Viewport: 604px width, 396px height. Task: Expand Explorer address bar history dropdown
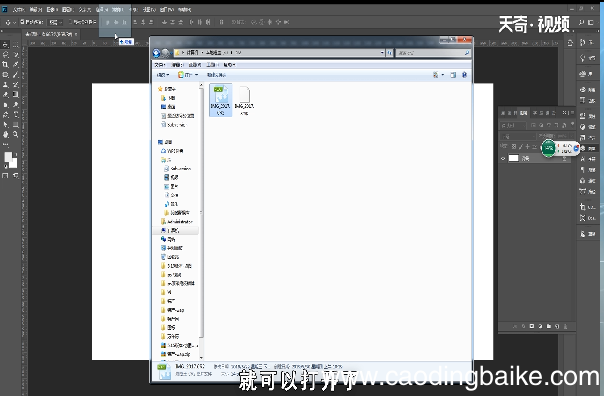(x=382, y=53)
